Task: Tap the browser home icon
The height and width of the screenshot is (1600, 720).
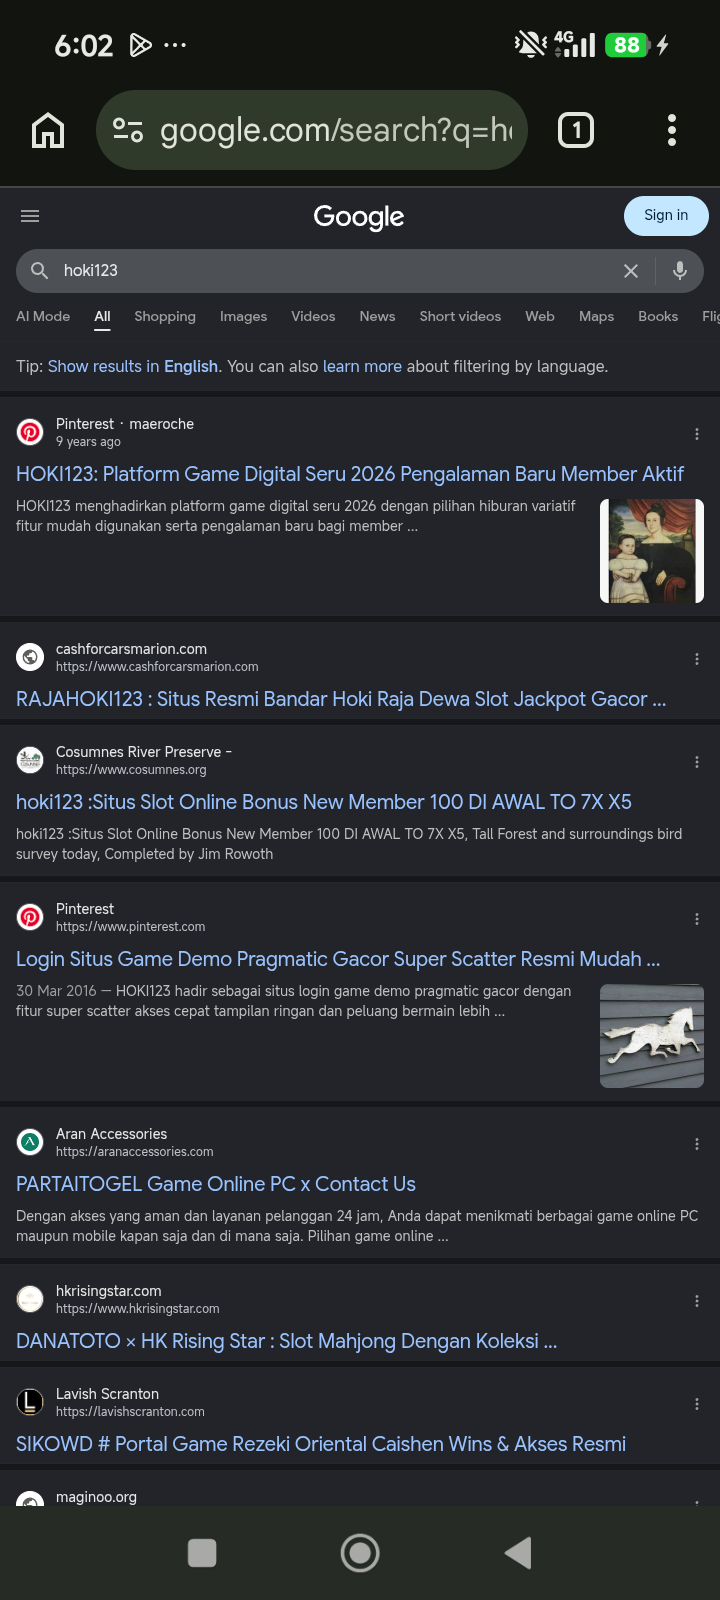Action: (x=48, y=130)
